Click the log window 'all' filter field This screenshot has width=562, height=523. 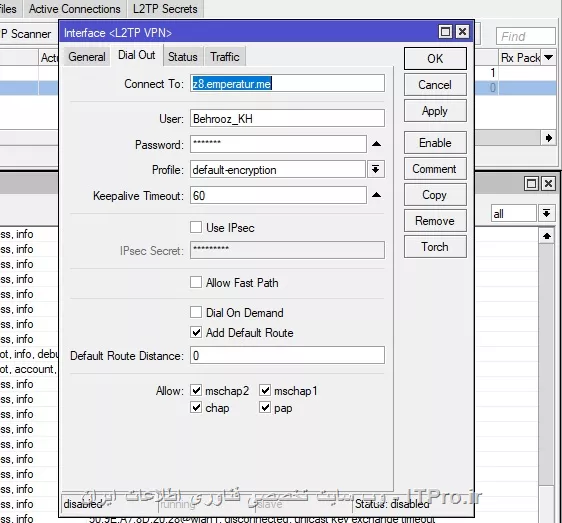pyautogui.click(x=514, y=213)
